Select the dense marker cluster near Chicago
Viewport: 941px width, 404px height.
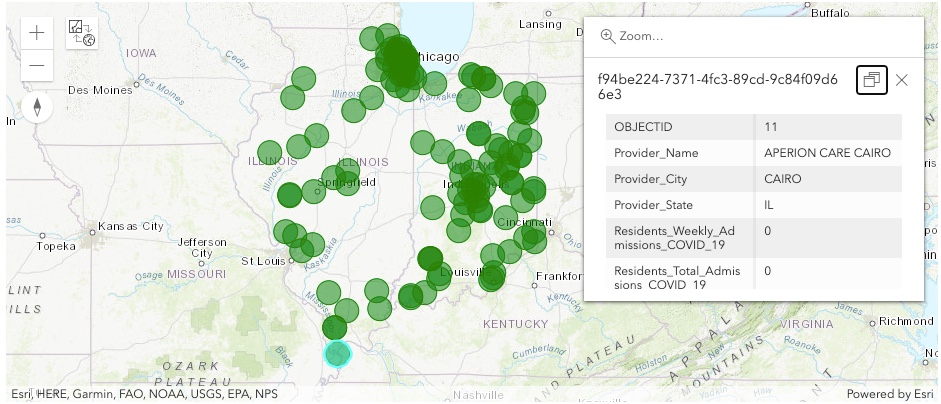(399, 60)
